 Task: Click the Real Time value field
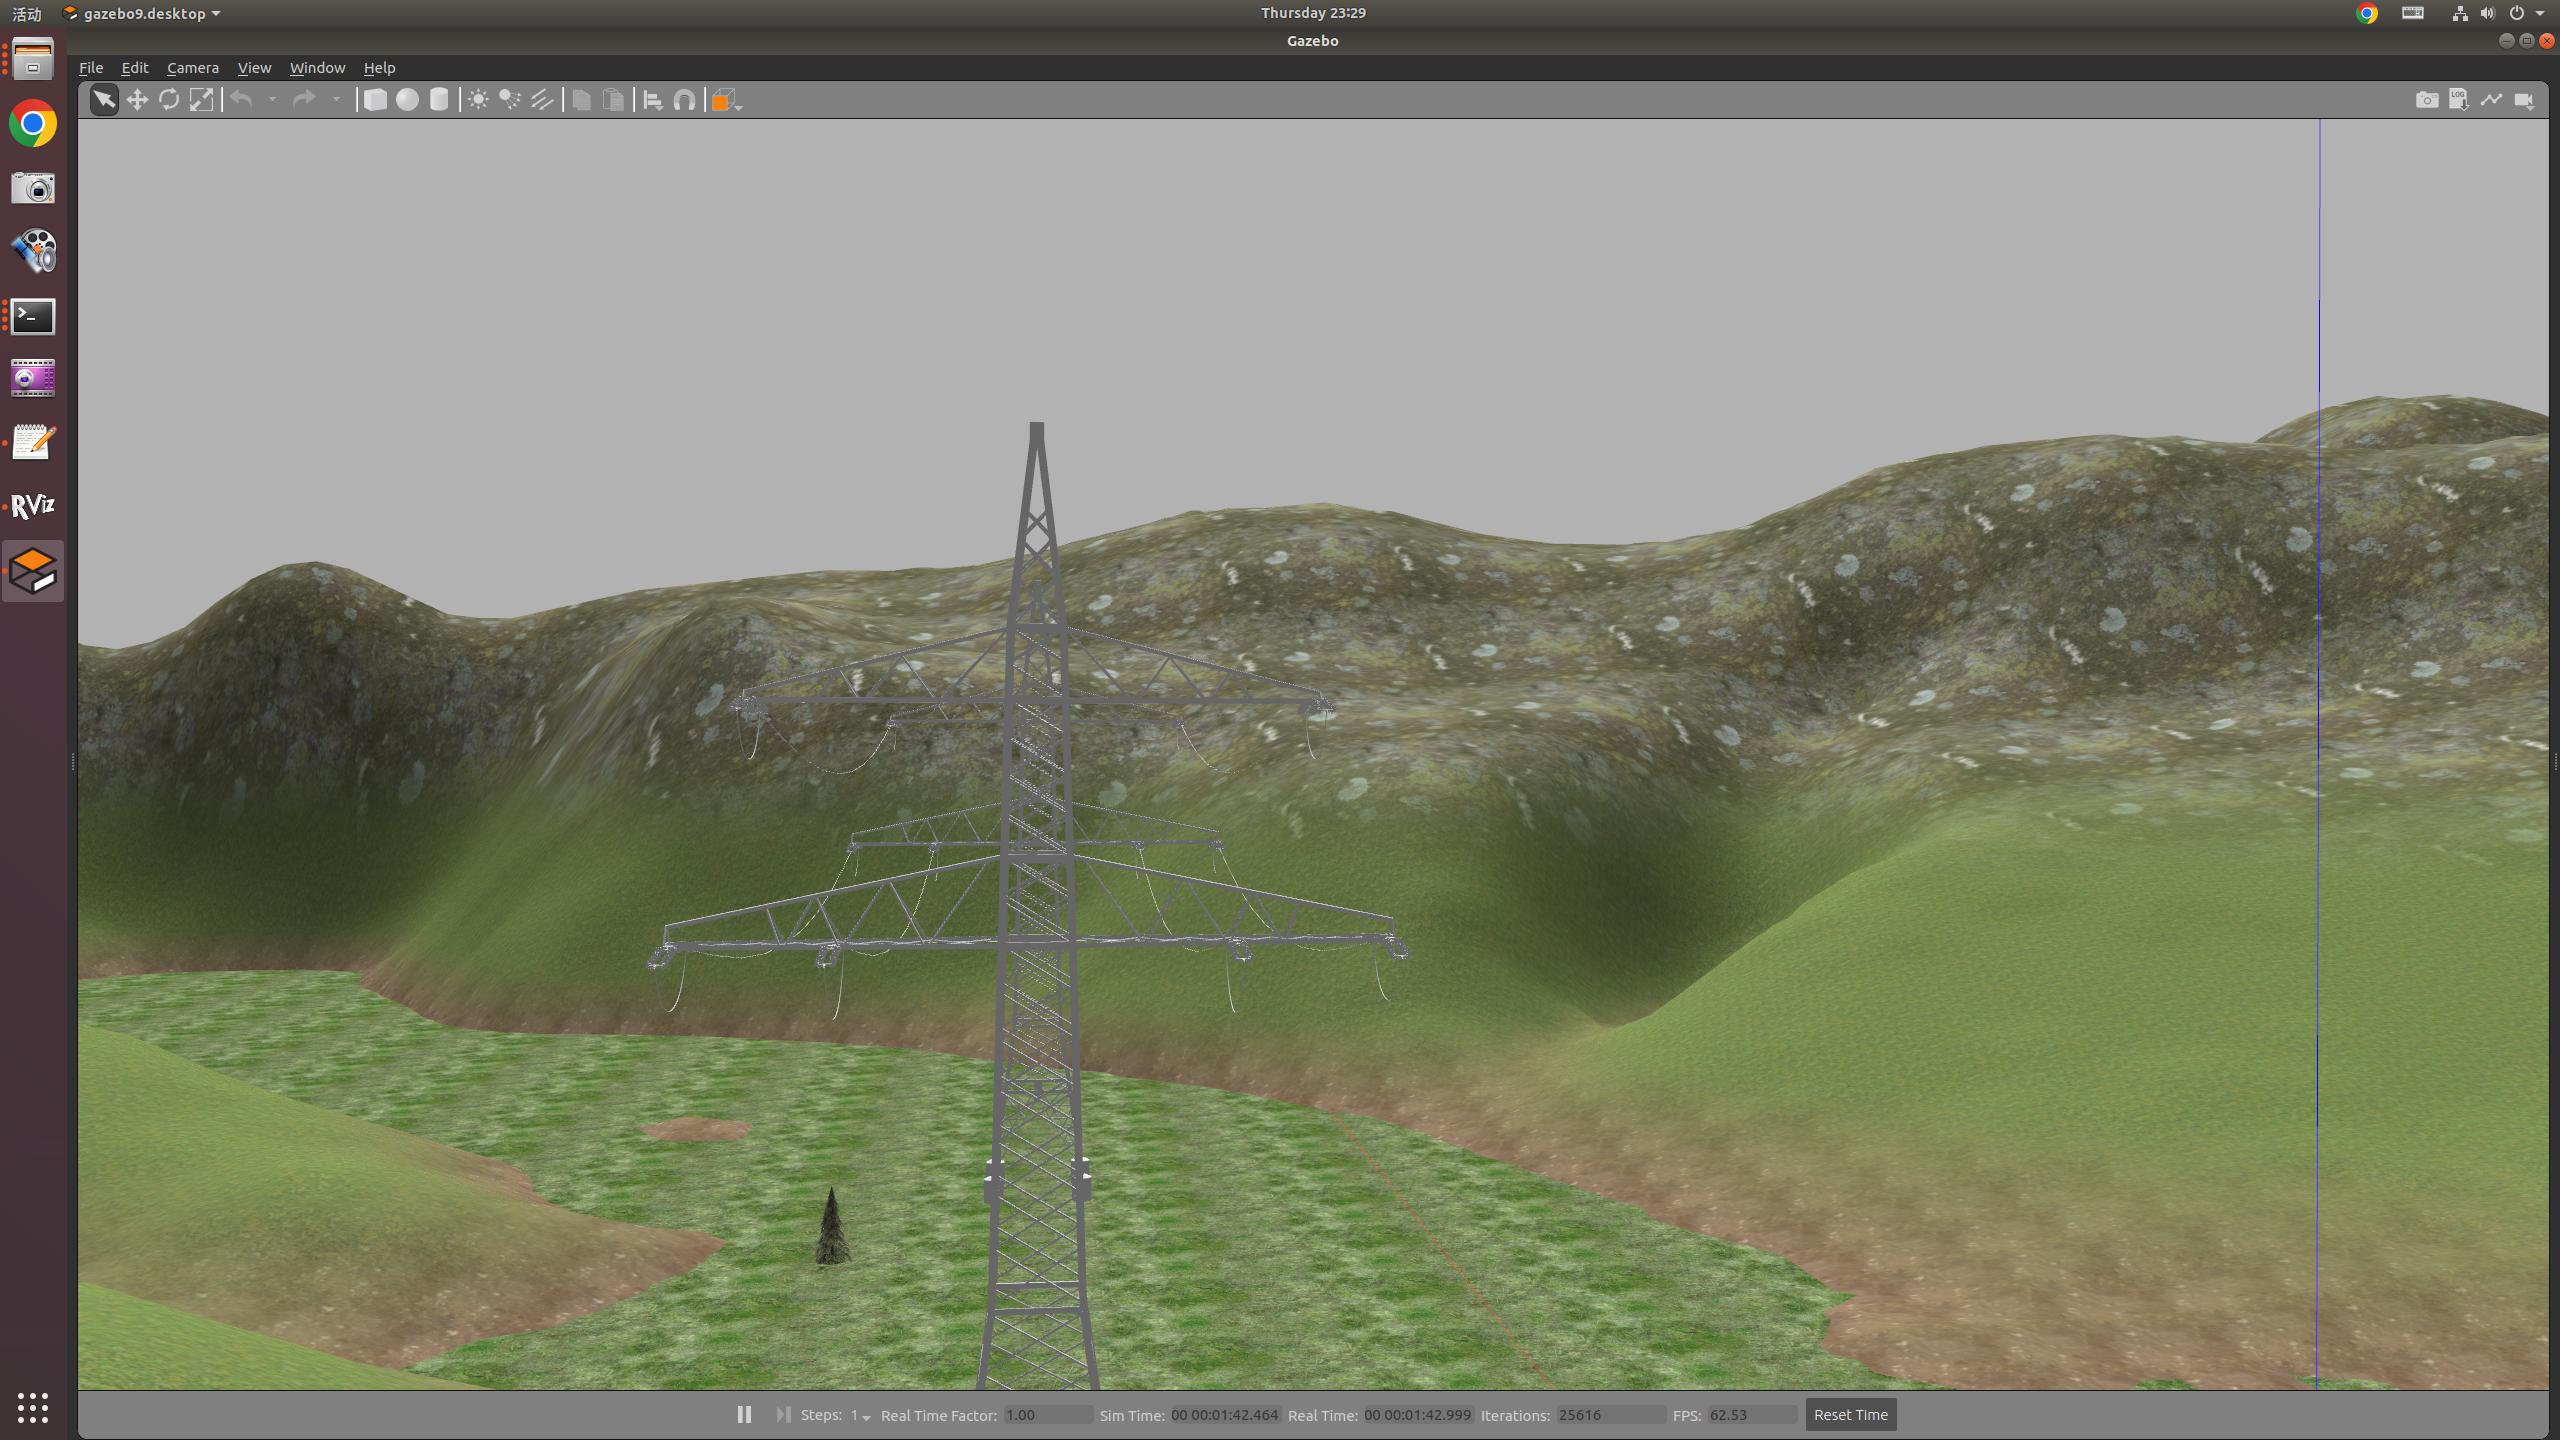1417,1415
